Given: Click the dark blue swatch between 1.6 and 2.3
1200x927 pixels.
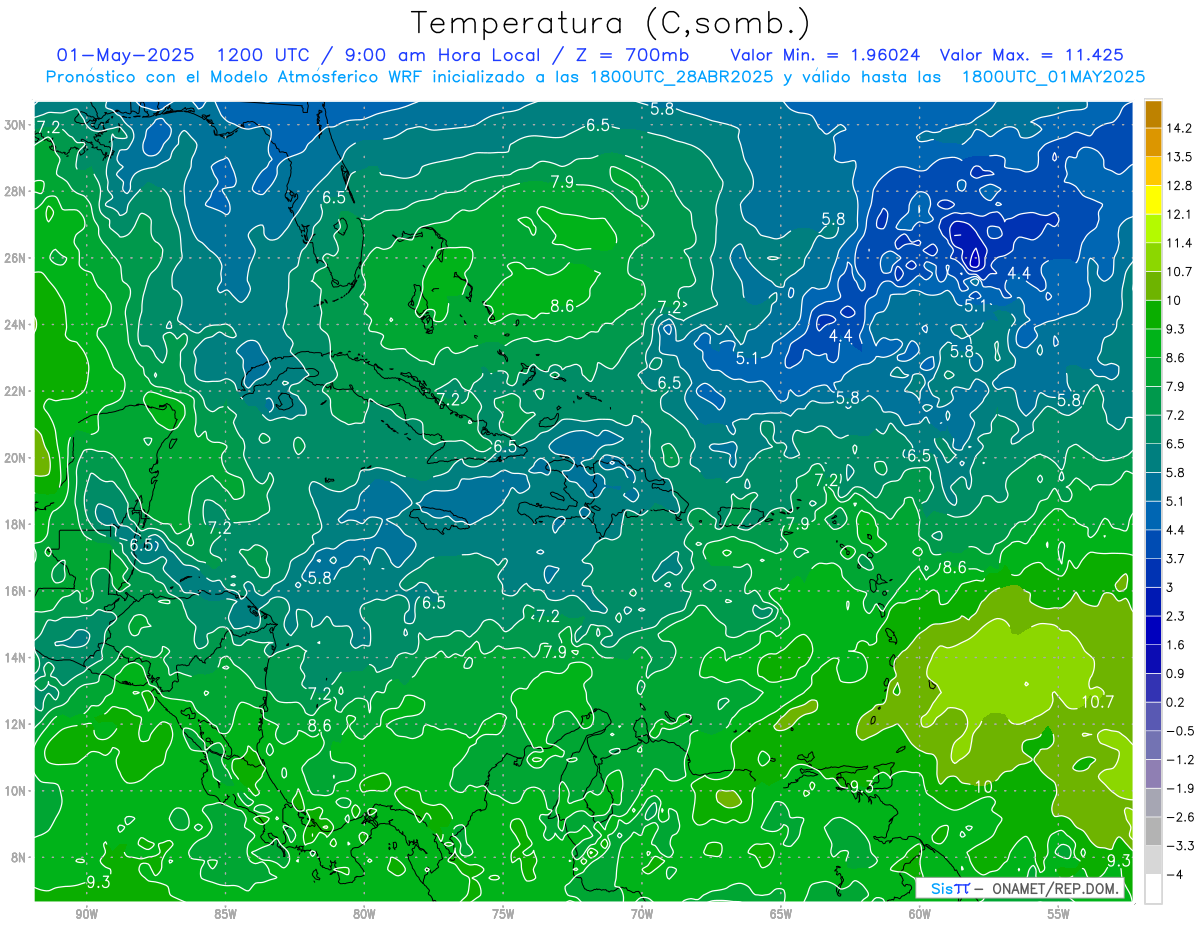Looking at the screenshot, I should (1153, 630).
